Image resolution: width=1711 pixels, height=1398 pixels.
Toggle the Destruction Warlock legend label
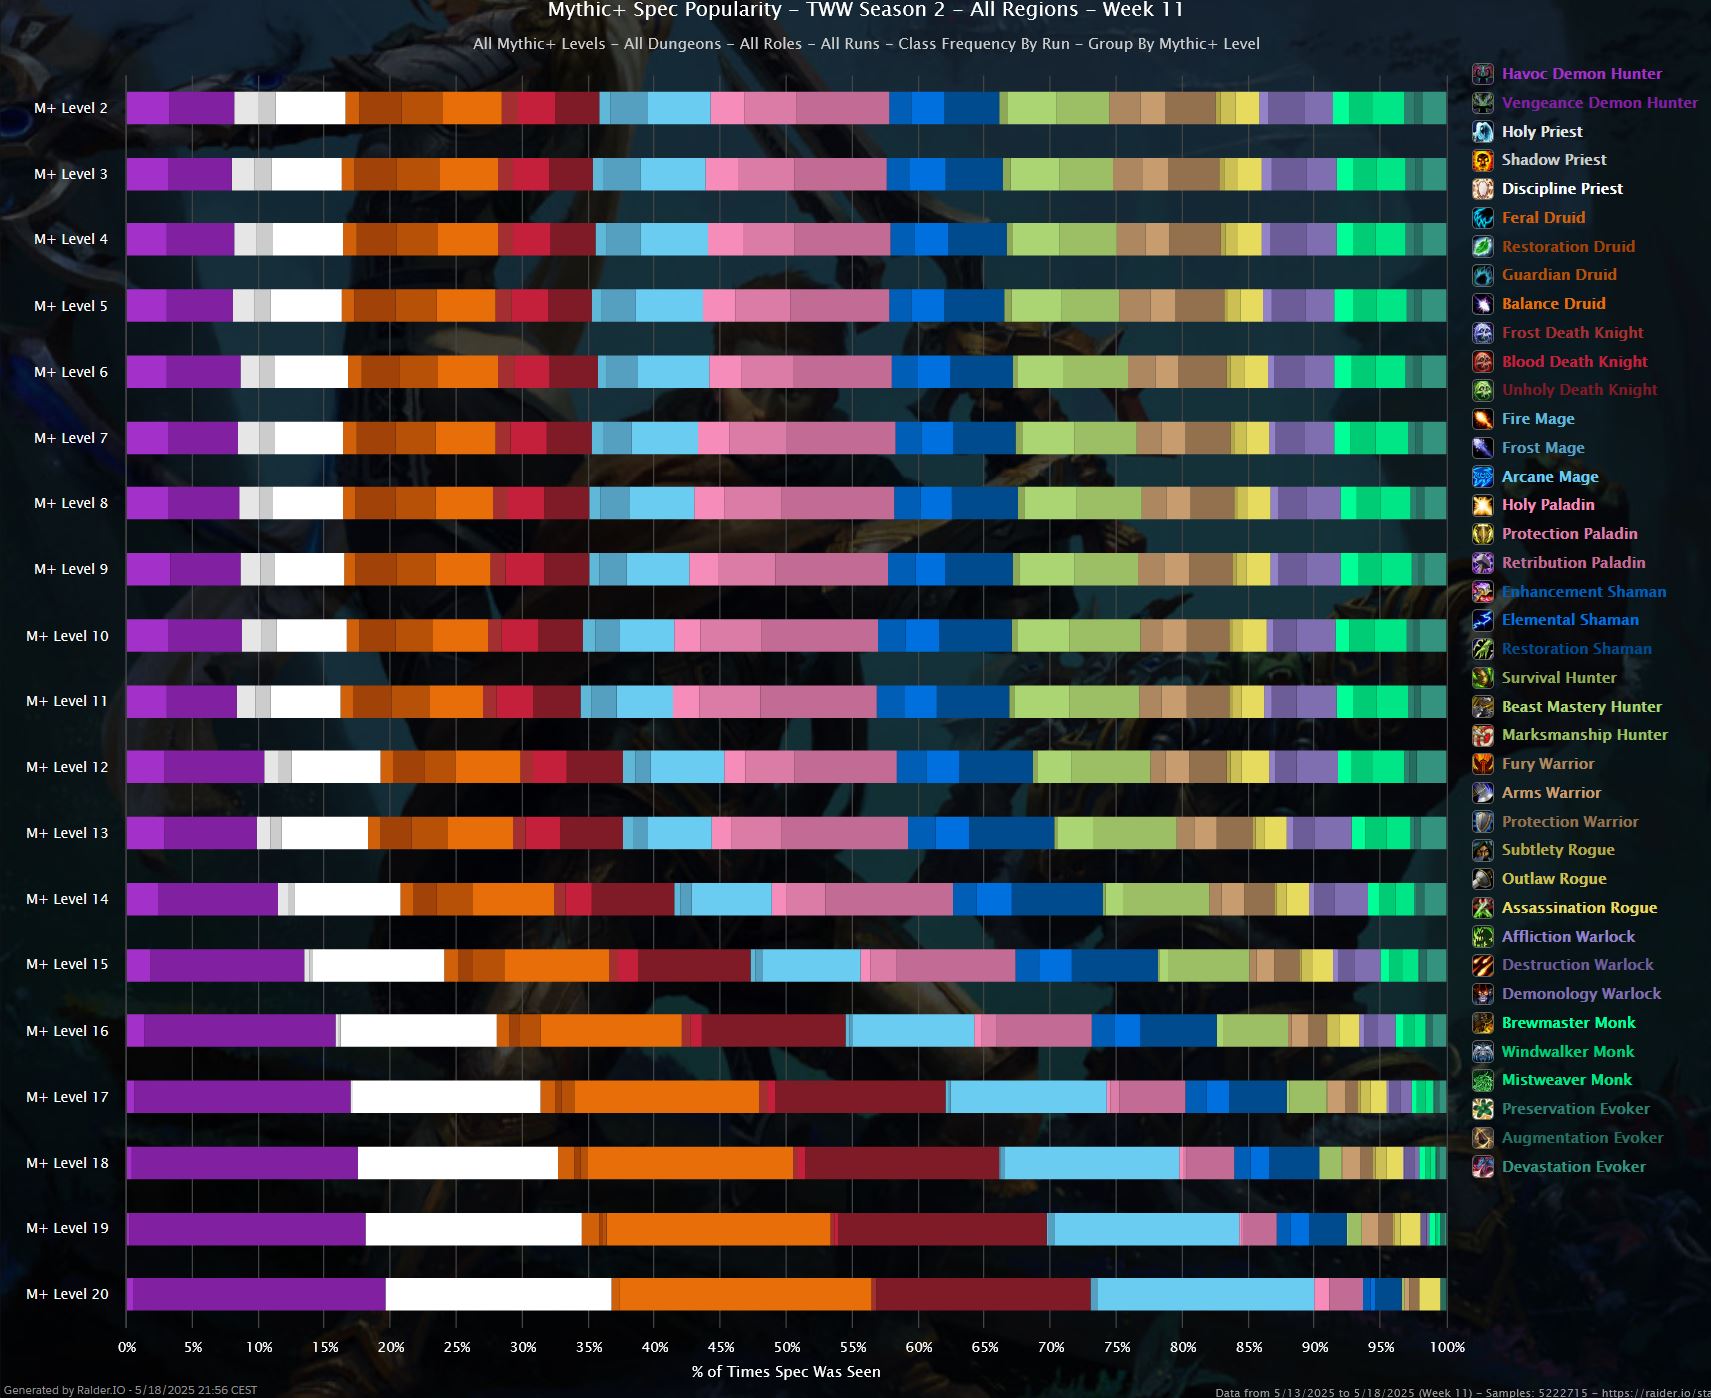1577,965
